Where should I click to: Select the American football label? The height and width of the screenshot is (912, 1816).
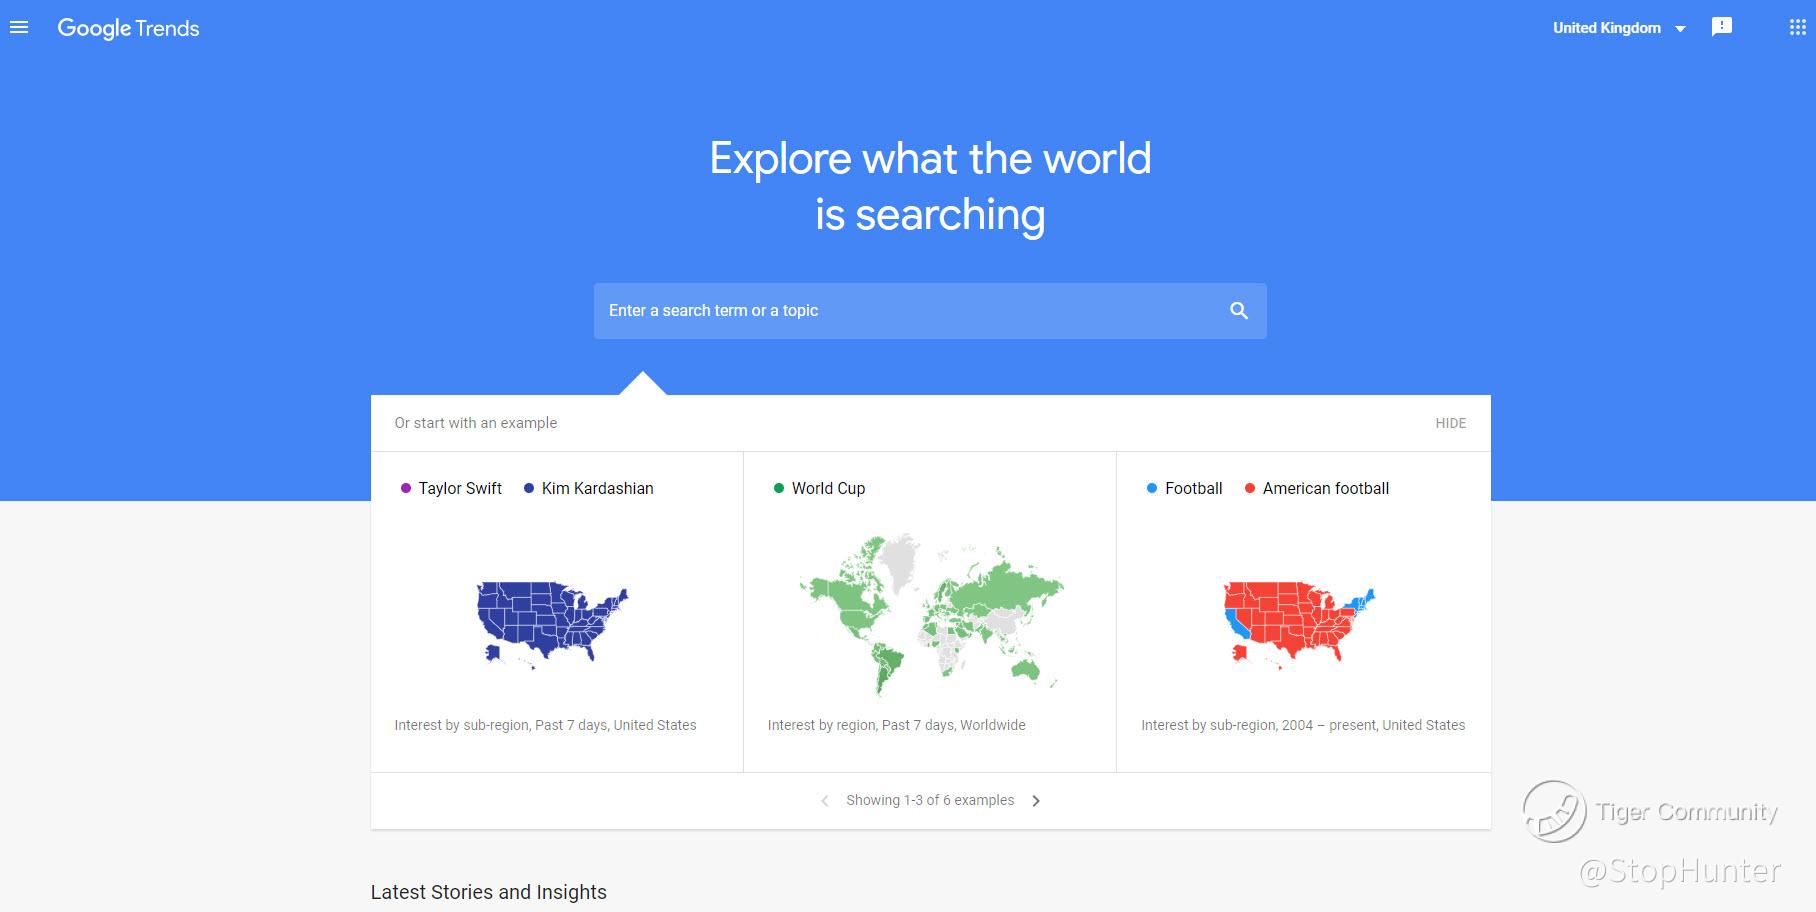pos(1325,488)
